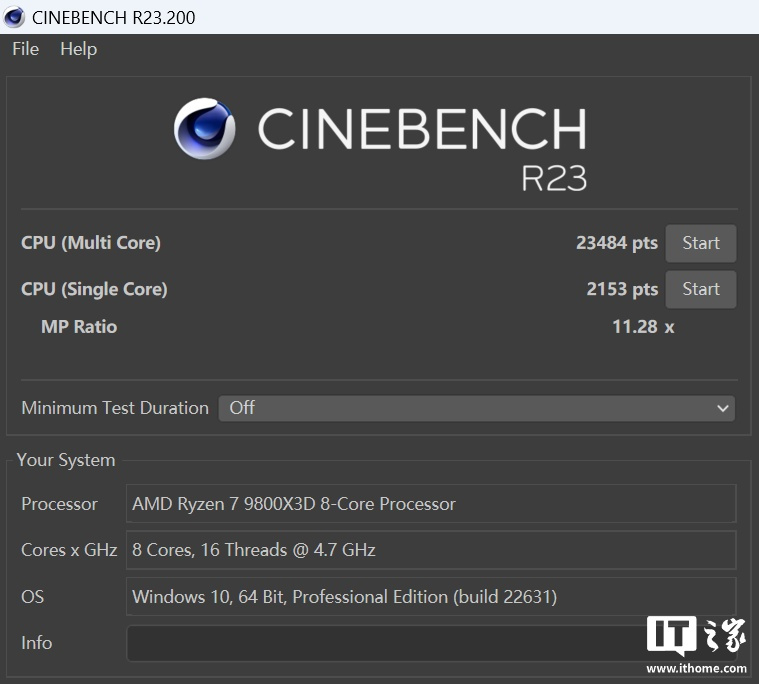Click the Cinebench app icon in title bar
Image resolution: width=759 pixels, height=684 pixels.
point(14,17)
